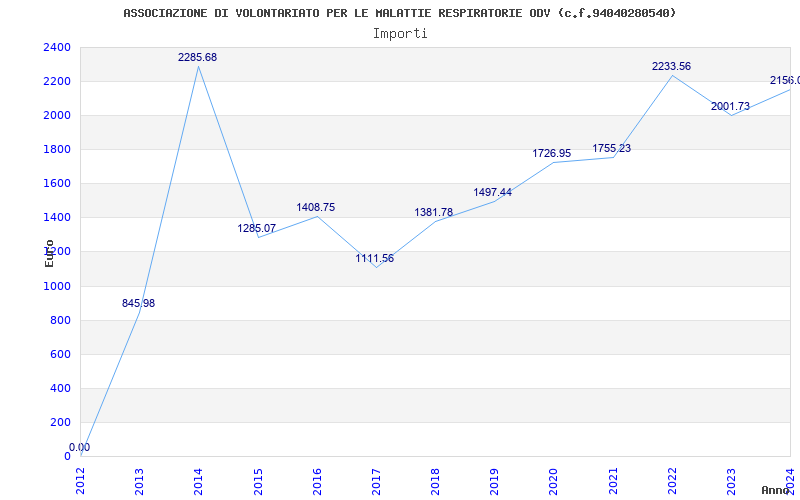Viewport: 800px width, 500px height.
Task: Select the 845.98 data label
Action: (138, 304)
